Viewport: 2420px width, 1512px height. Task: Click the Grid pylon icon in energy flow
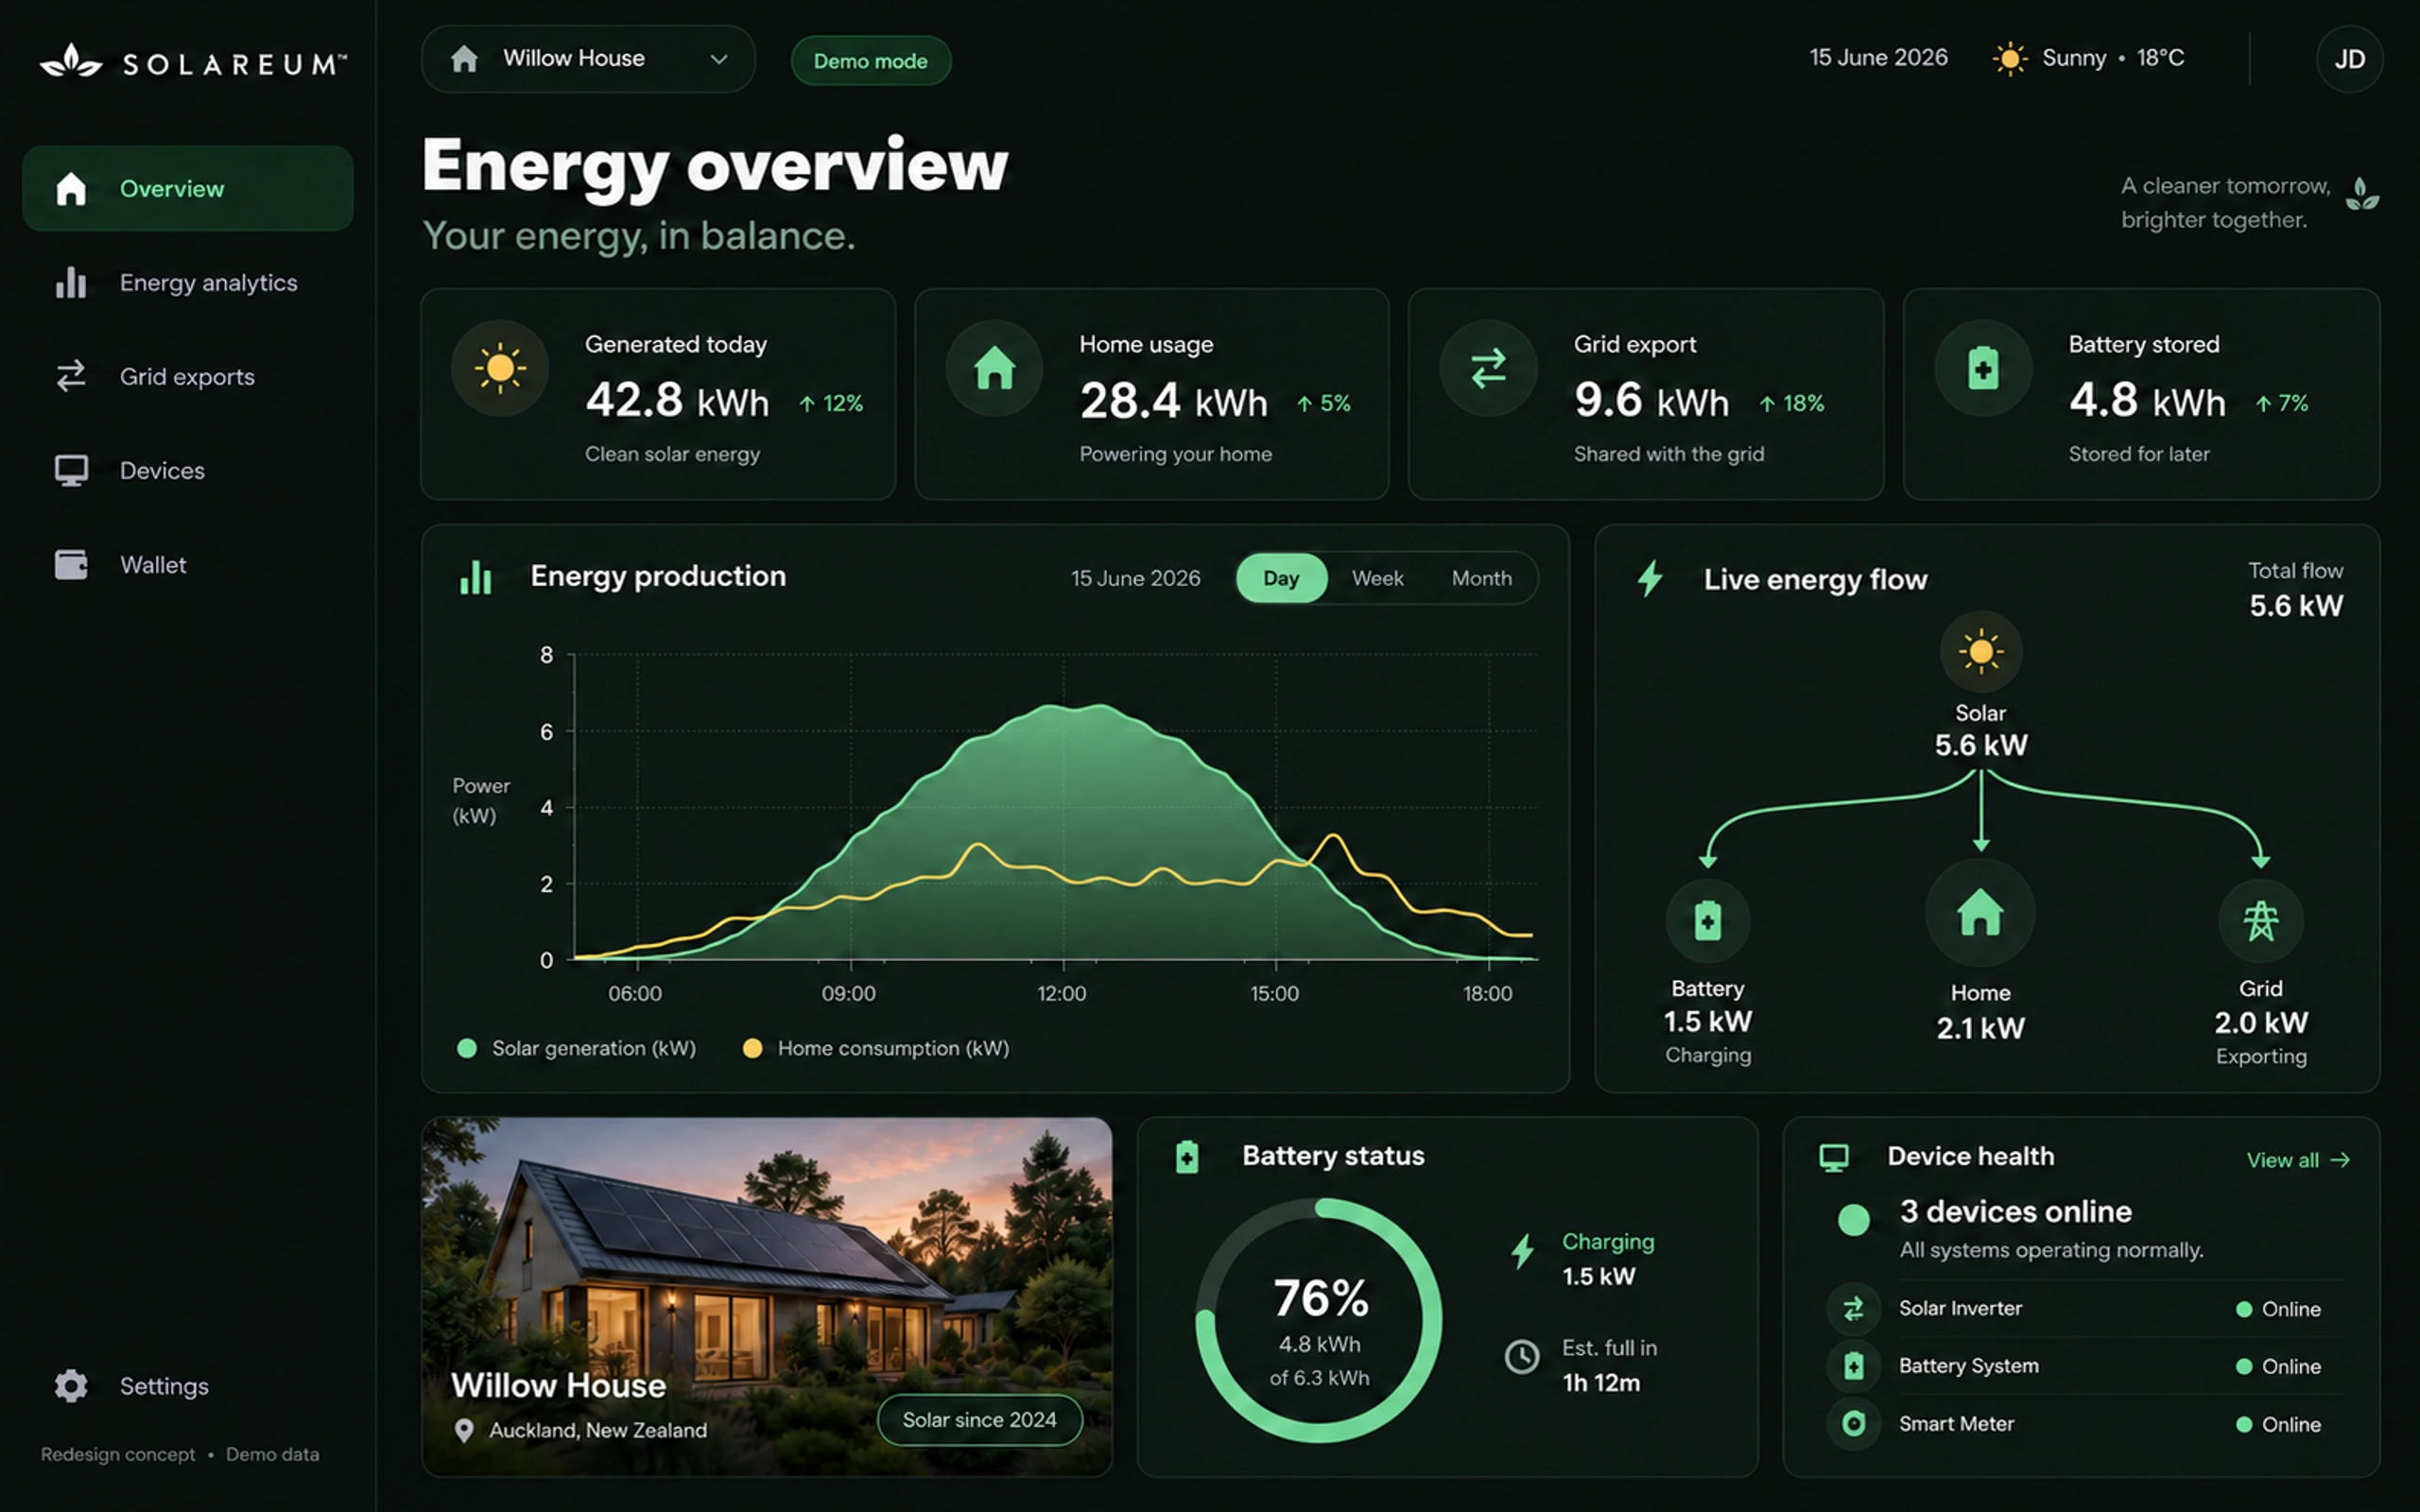pos(2261,921)
